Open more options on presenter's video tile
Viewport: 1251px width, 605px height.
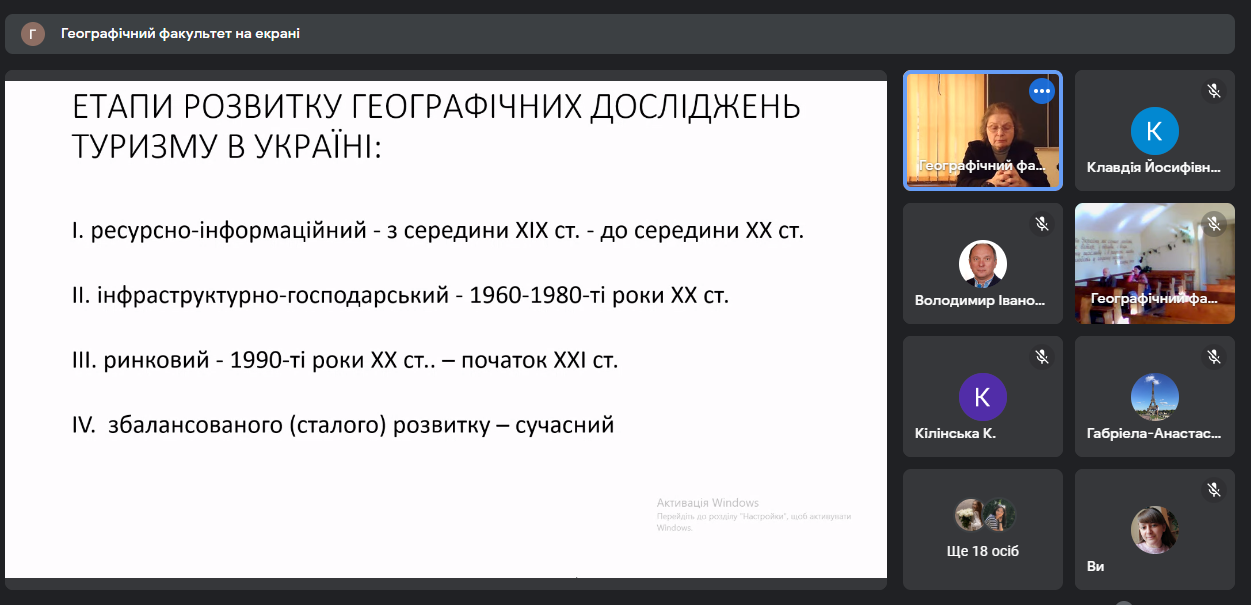(x=1042, y=91)
